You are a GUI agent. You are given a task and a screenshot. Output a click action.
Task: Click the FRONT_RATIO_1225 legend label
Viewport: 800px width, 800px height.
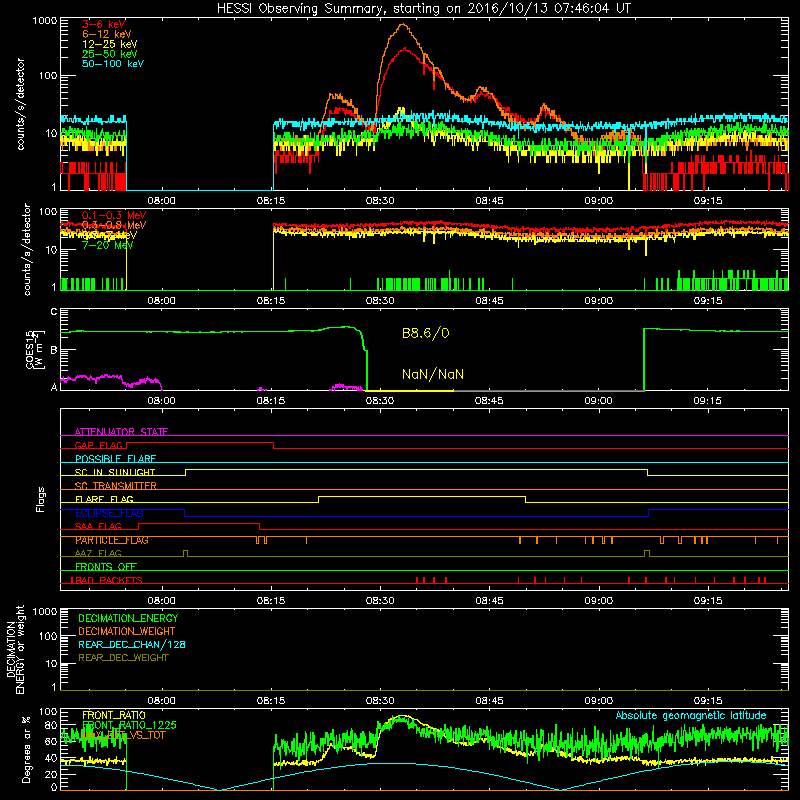pyautogui.click(x=129, y=725)
